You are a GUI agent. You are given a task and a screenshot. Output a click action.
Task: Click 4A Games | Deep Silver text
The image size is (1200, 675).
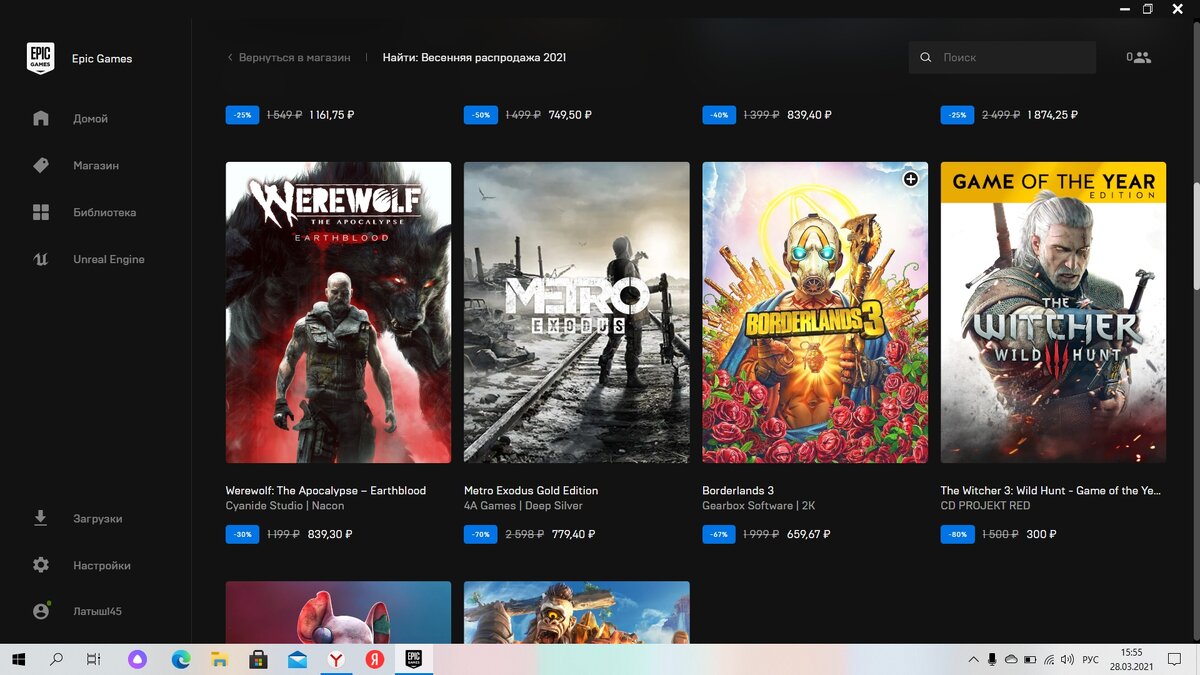523,506
